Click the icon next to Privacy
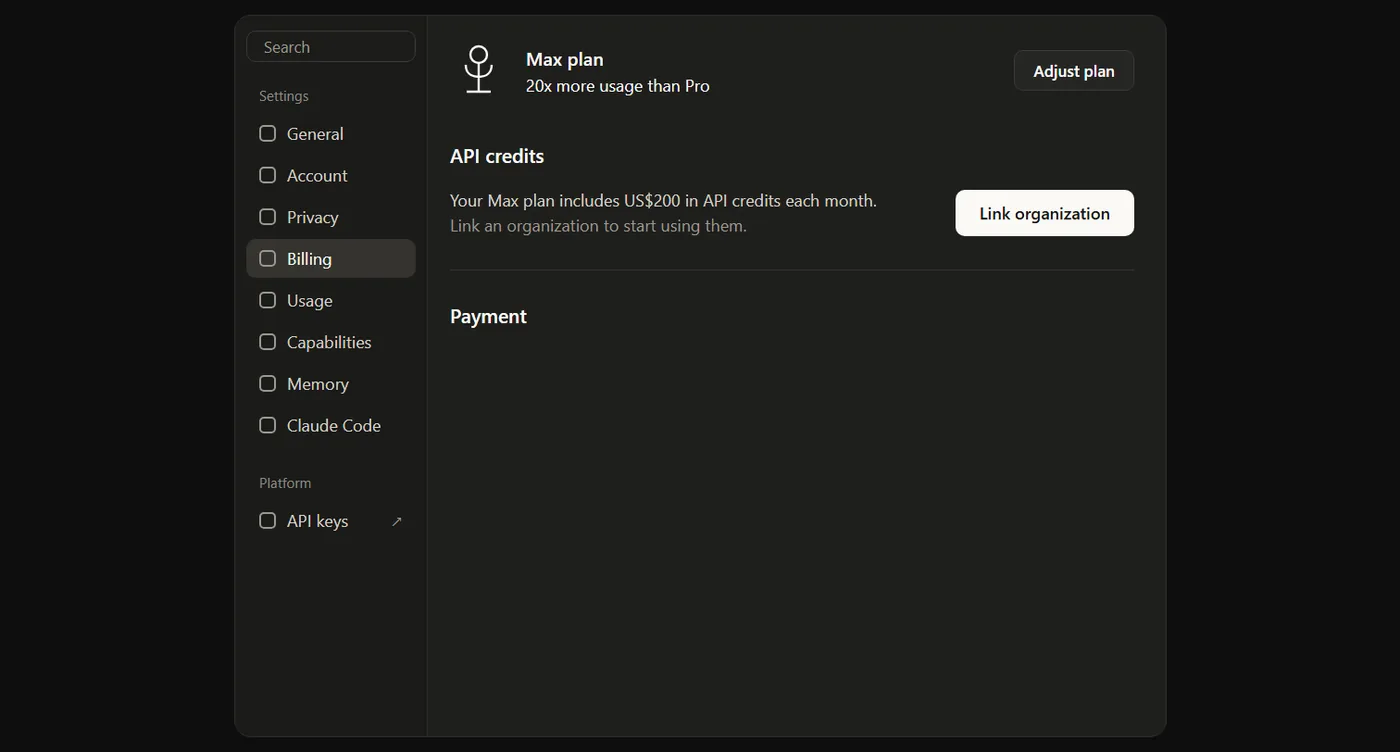This screenshot has width=1400, height=752. coord(267,217)
